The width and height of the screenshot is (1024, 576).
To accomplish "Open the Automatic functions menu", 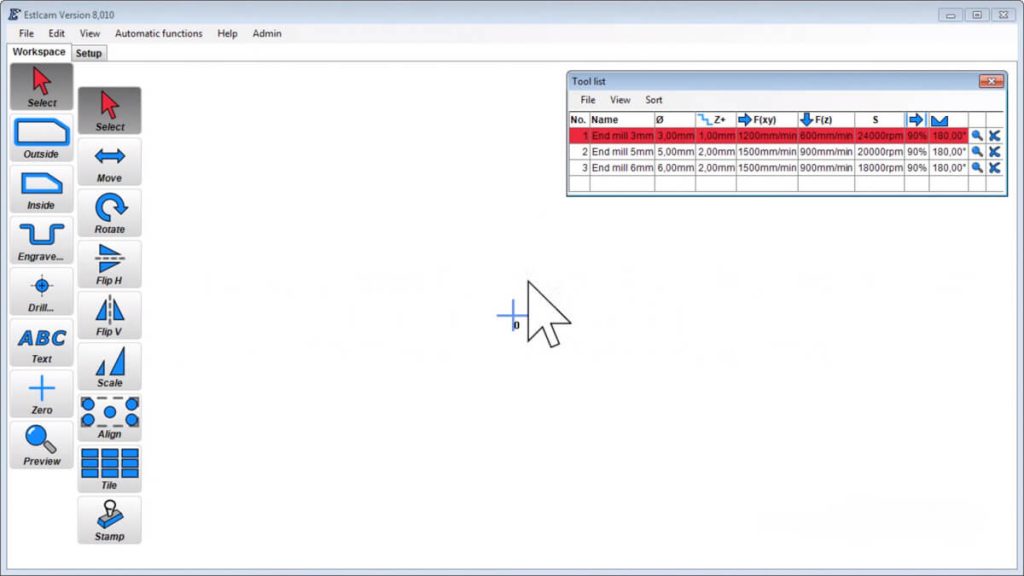I will point(158,33).
